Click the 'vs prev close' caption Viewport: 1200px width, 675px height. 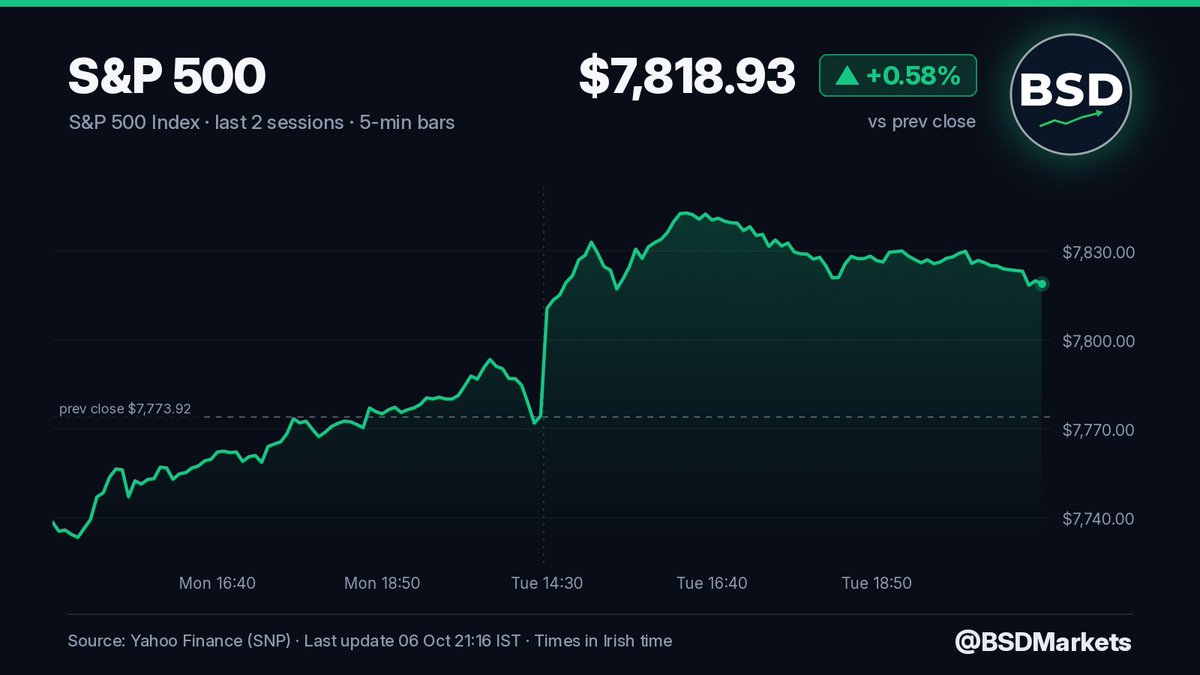point(922,122)
